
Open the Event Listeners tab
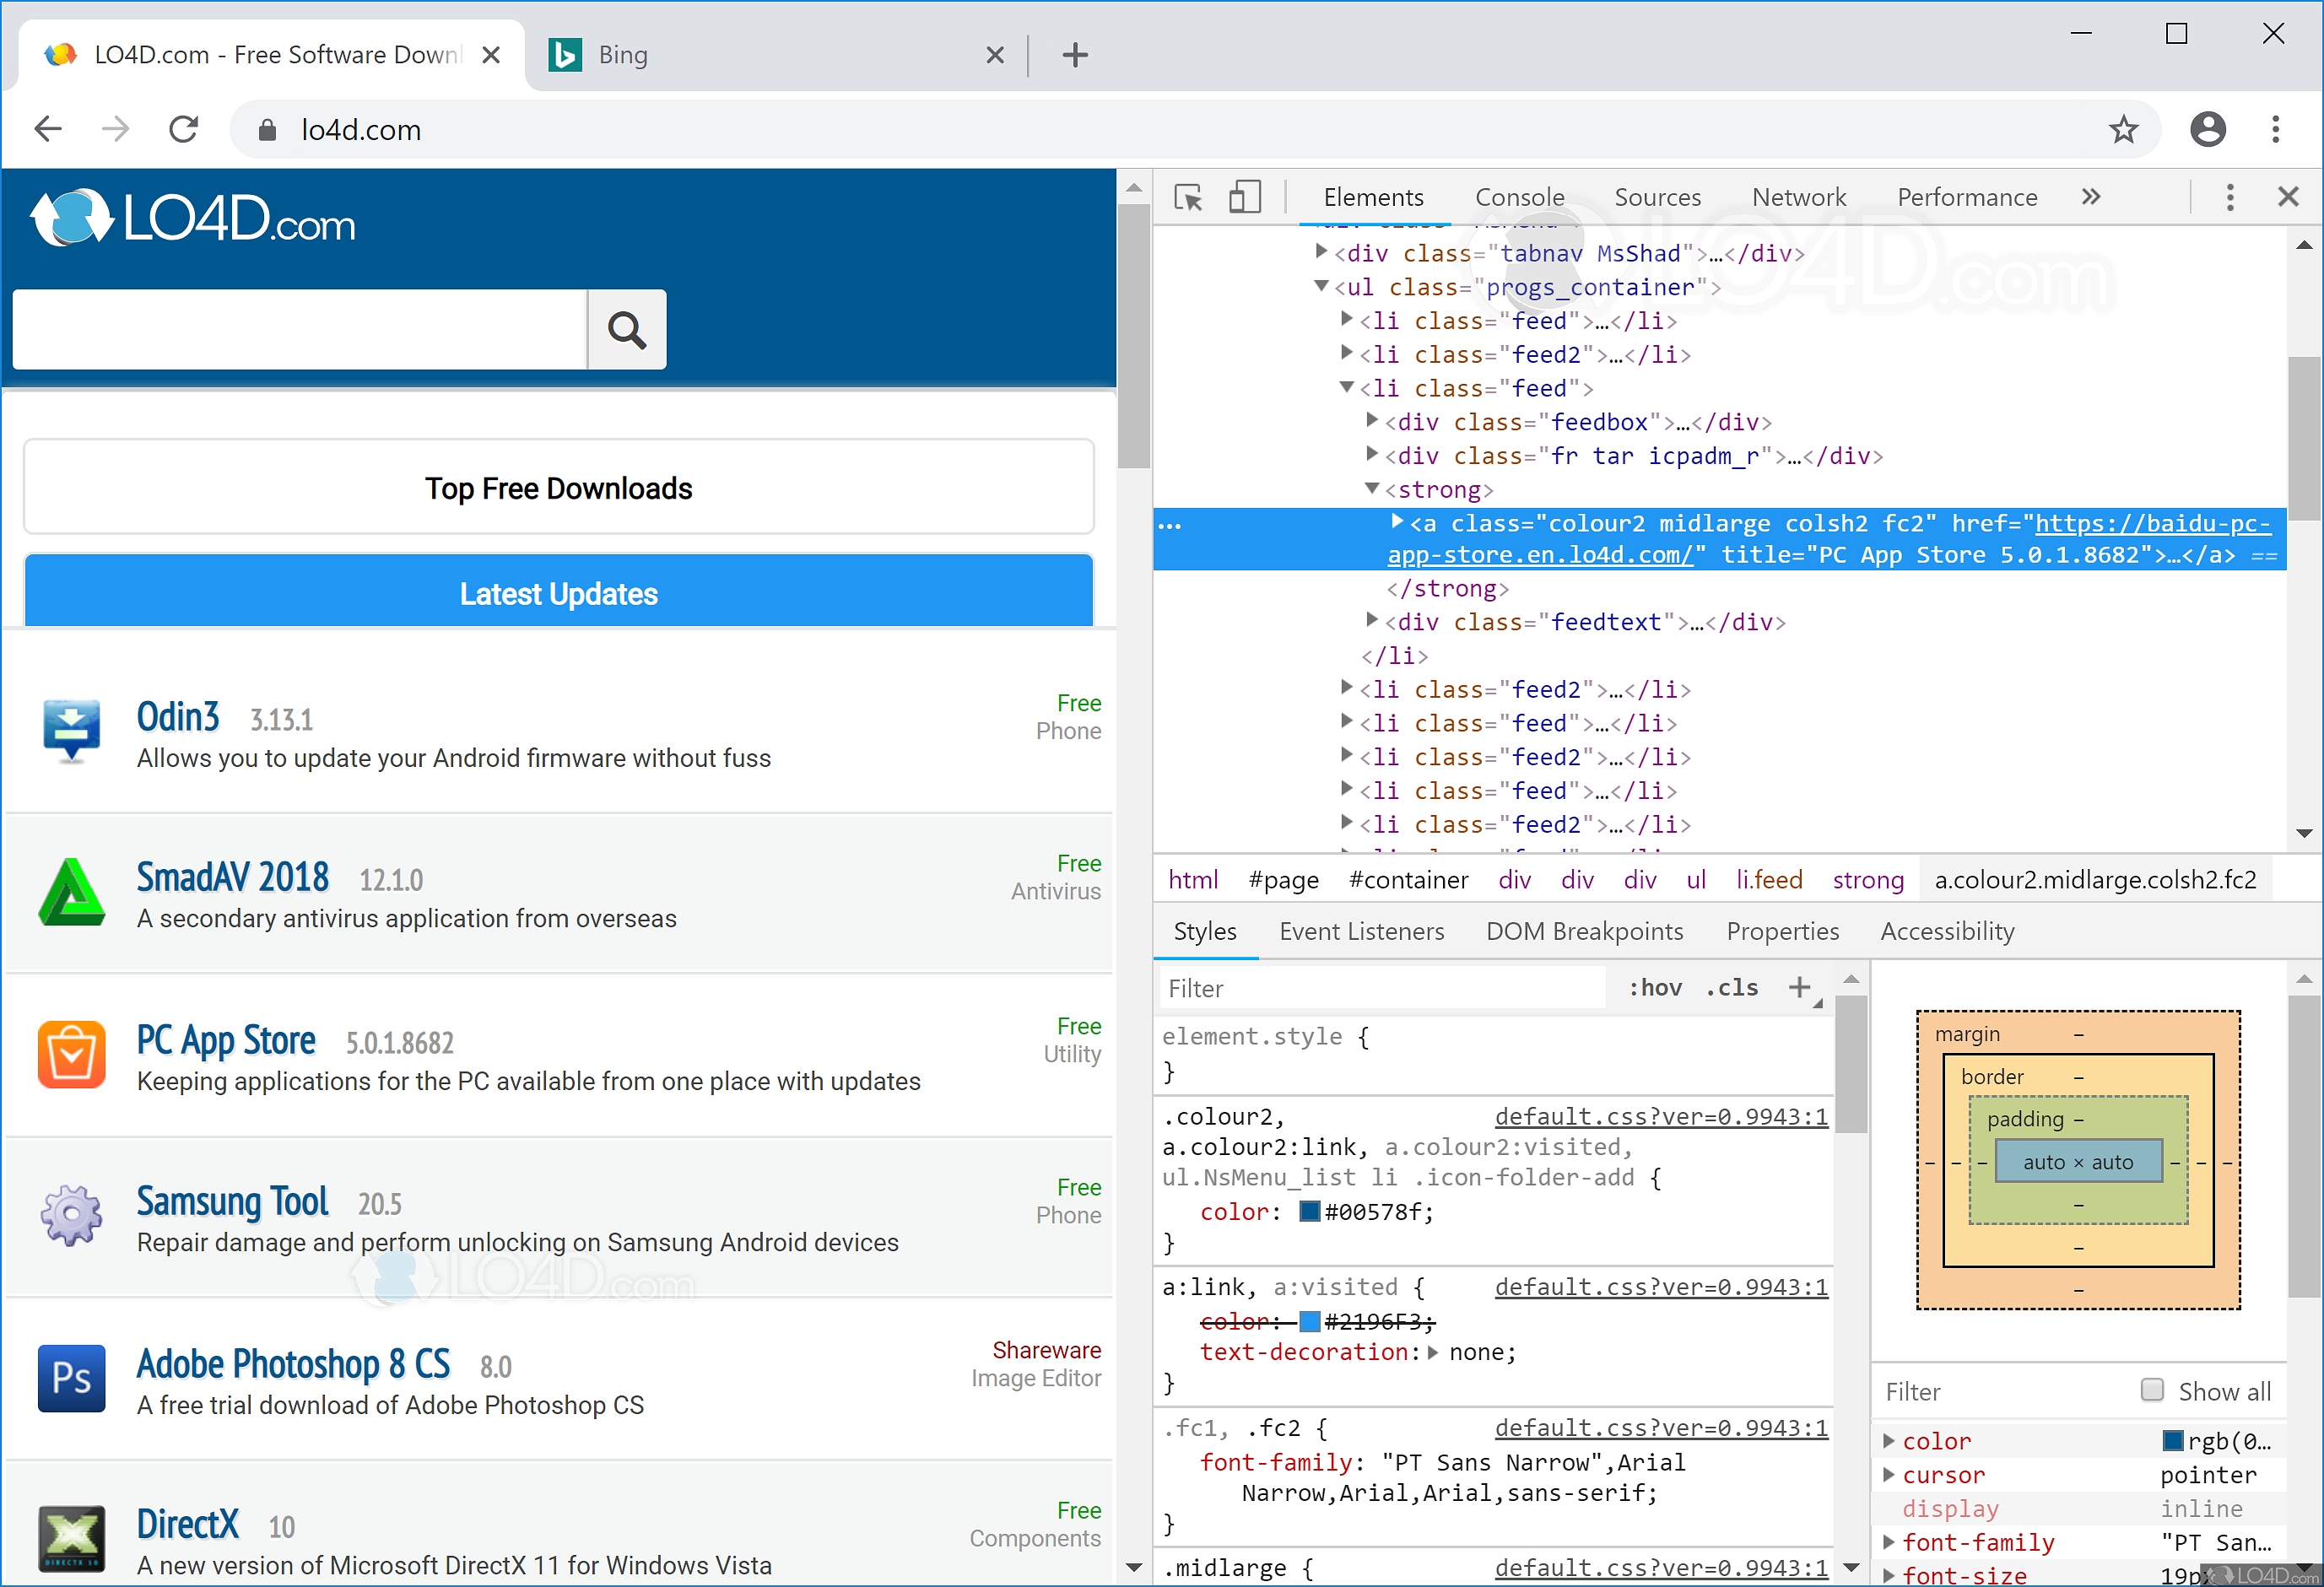point(1361,931)
